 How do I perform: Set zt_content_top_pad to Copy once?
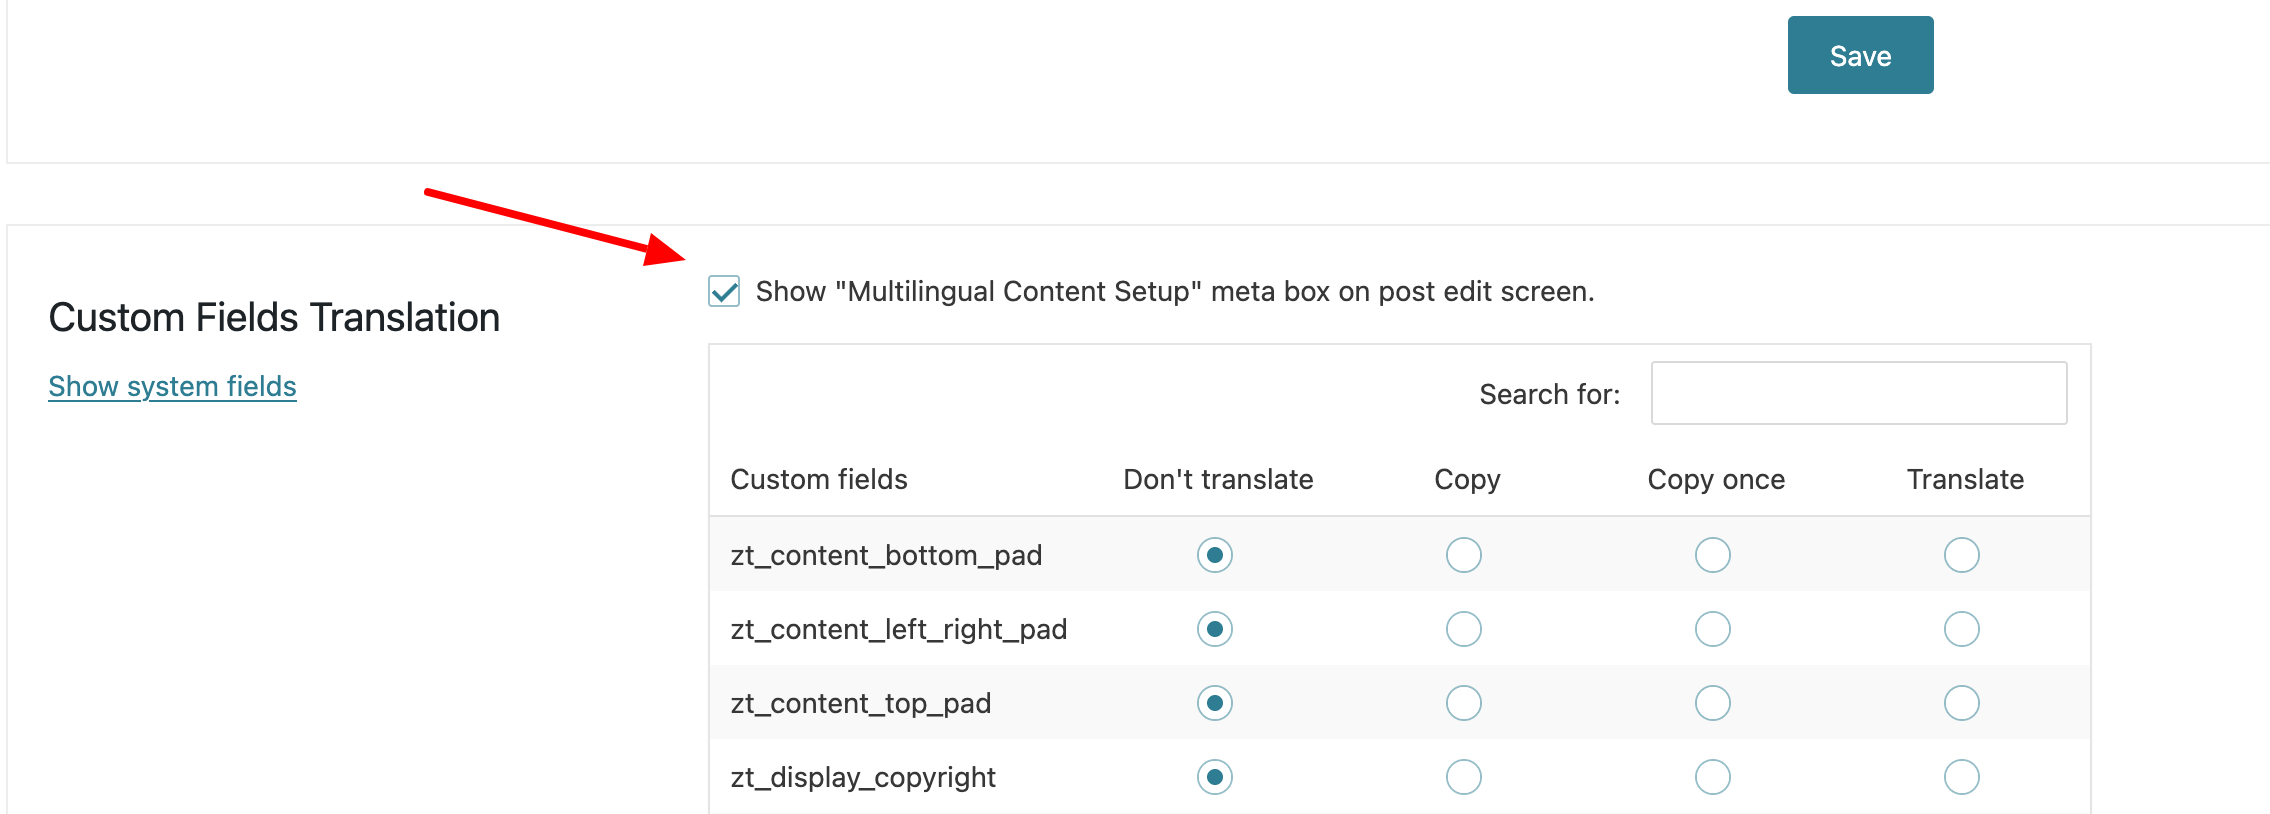pos(1712,703)
